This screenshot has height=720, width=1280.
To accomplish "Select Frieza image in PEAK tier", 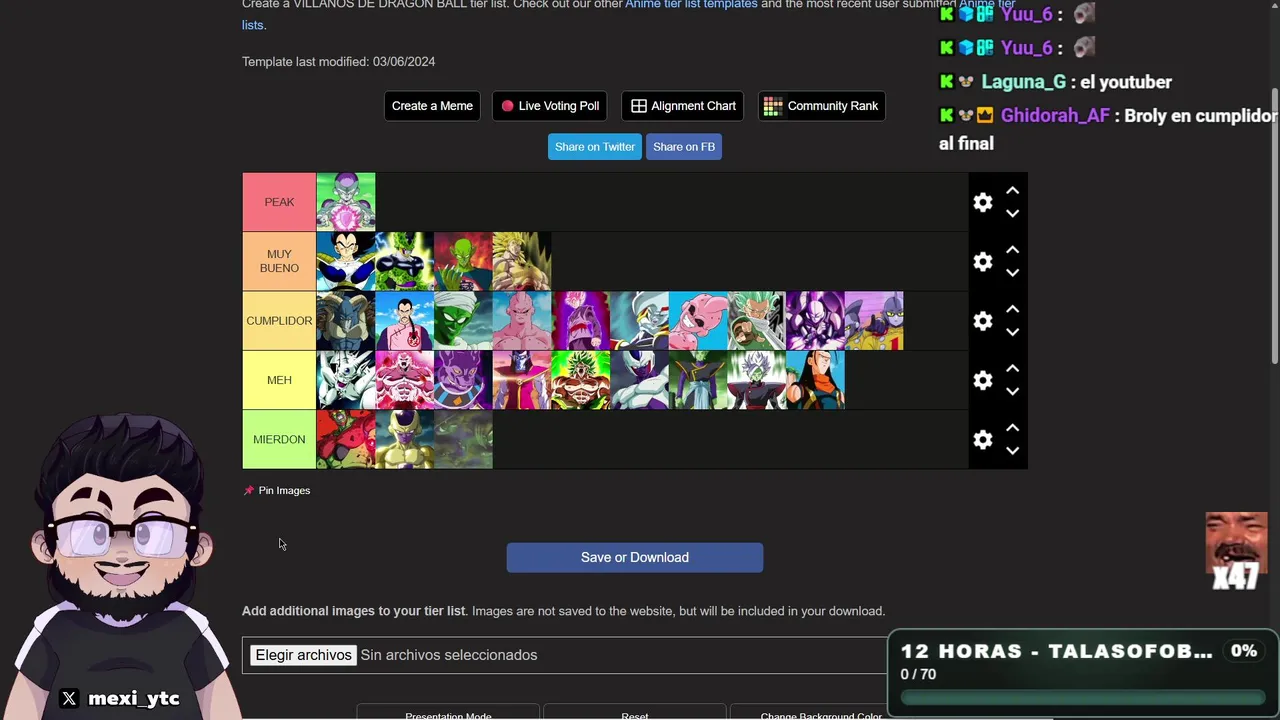I will click(346, 202).
